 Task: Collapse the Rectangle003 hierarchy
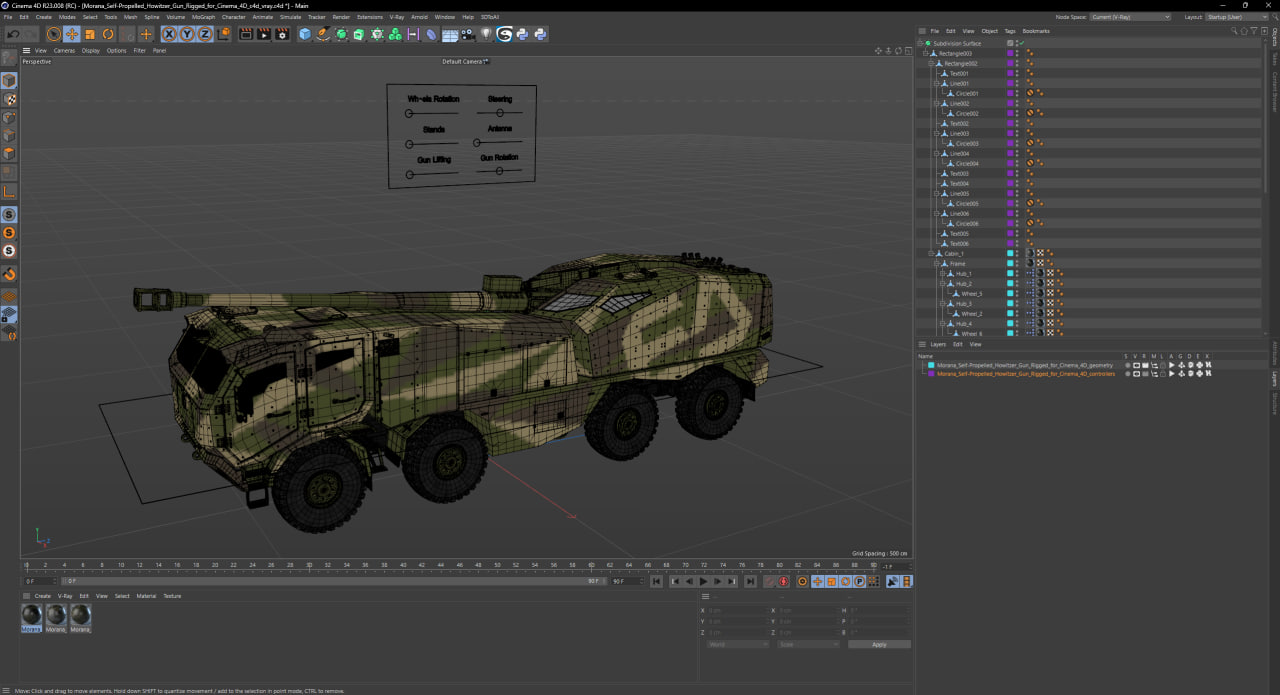925,53
